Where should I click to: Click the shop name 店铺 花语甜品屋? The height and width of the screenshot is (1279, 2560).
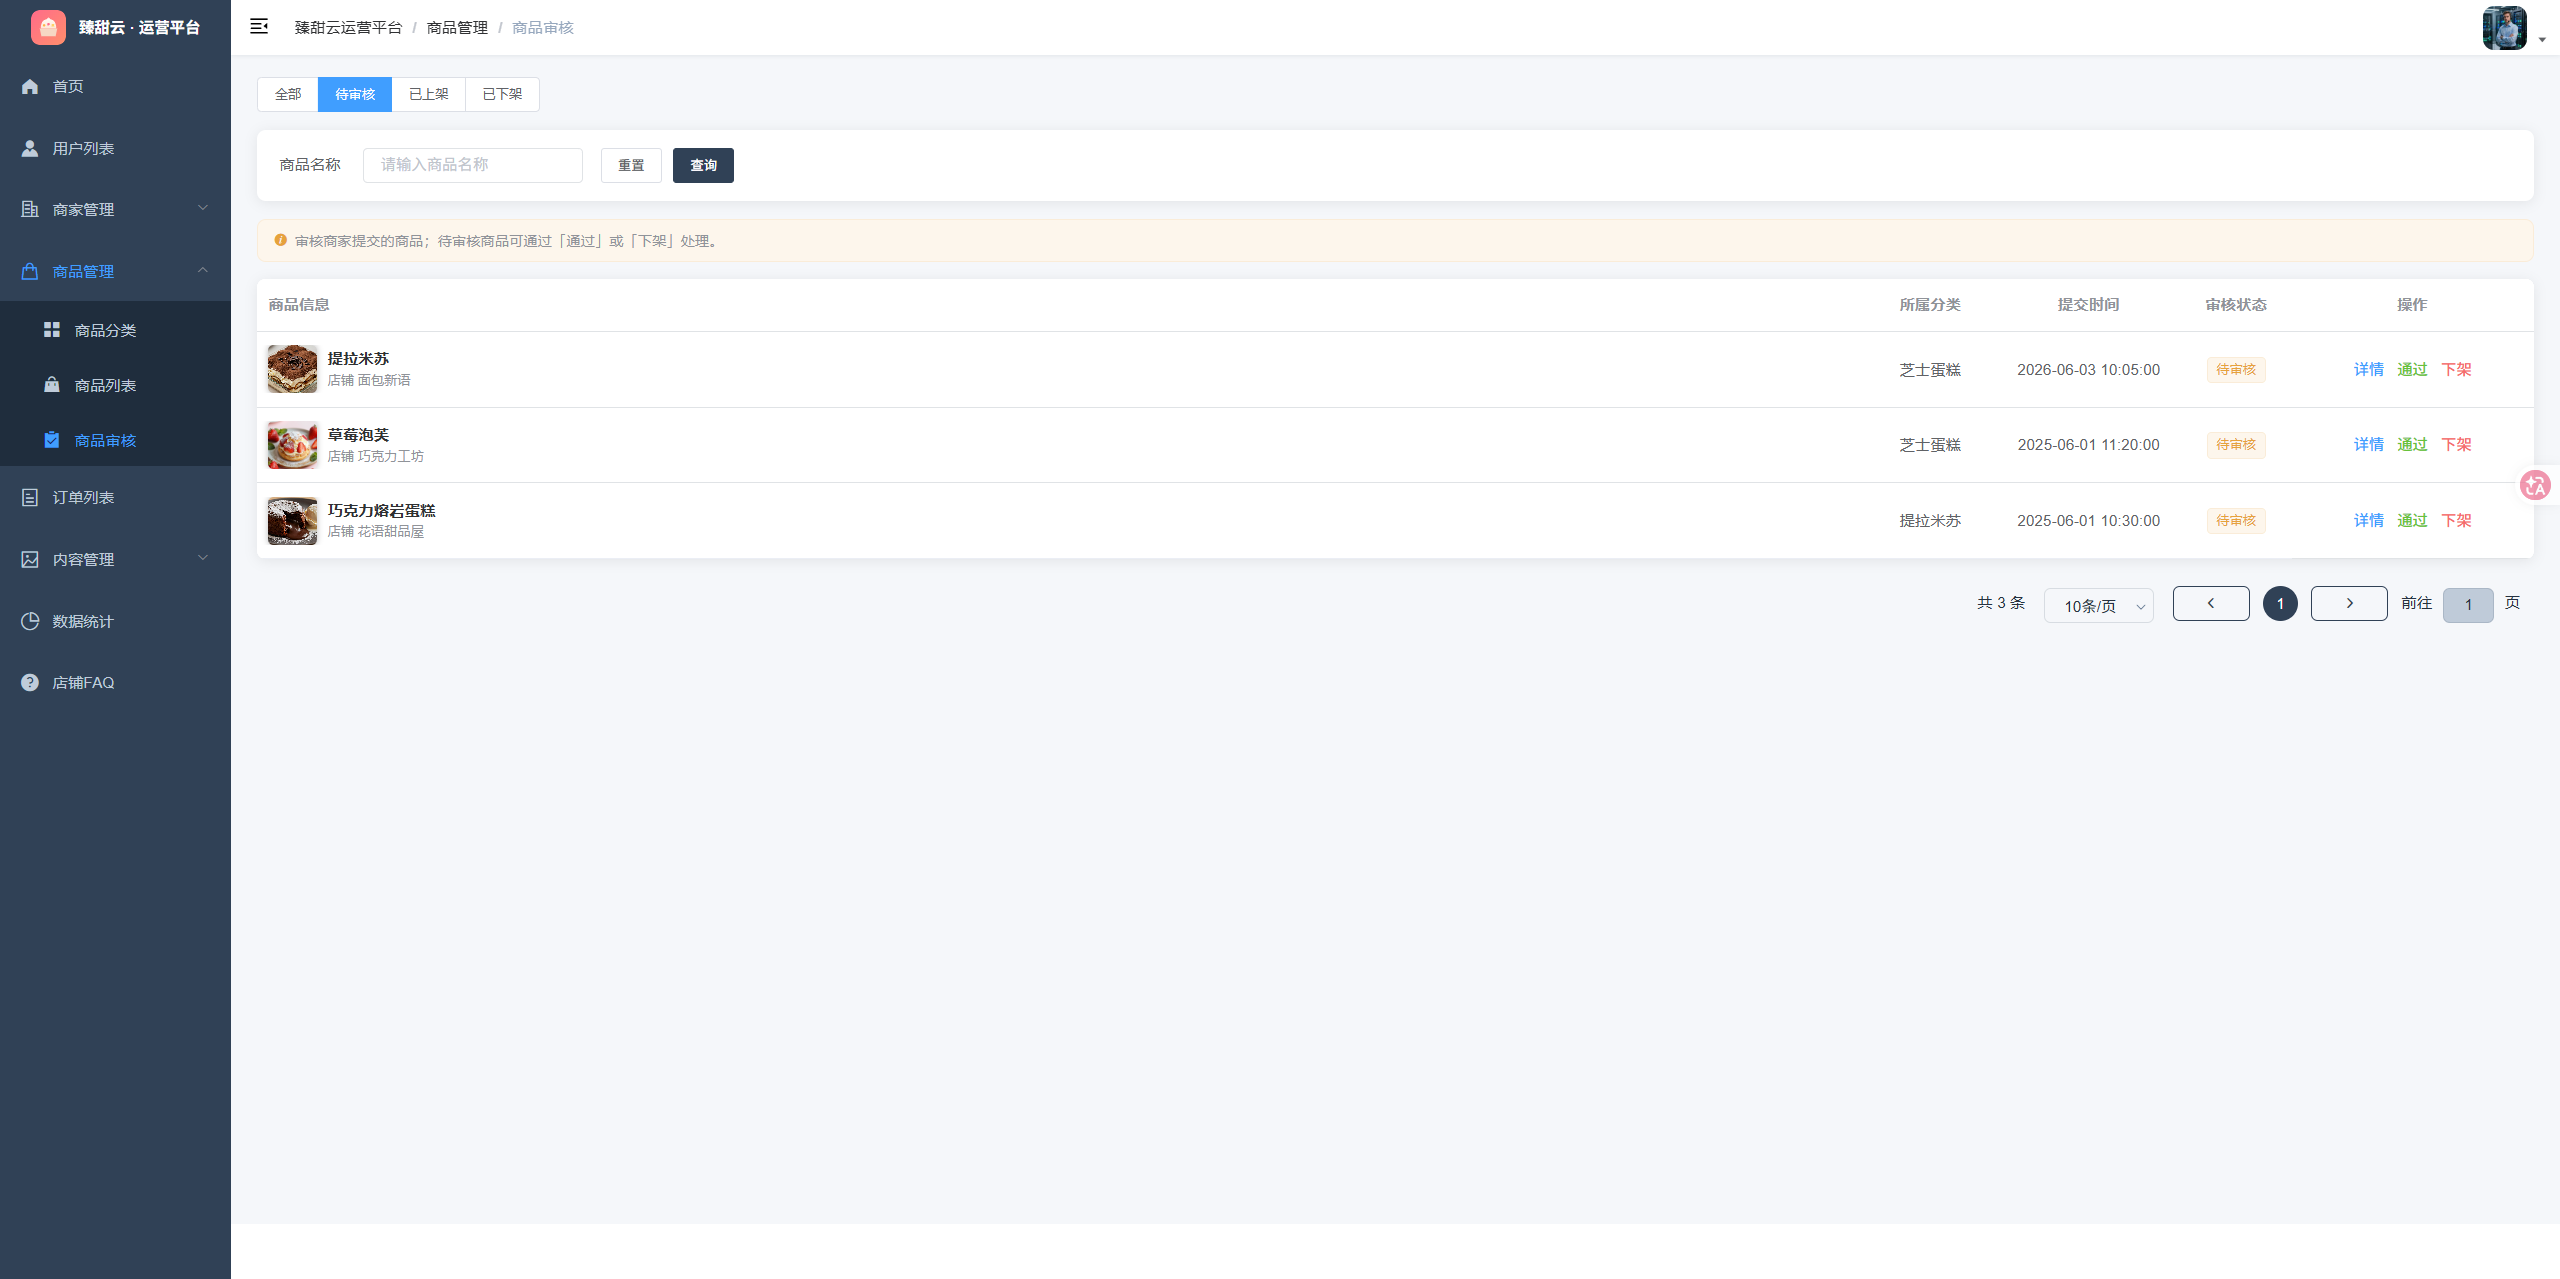(x=376, y=531)
